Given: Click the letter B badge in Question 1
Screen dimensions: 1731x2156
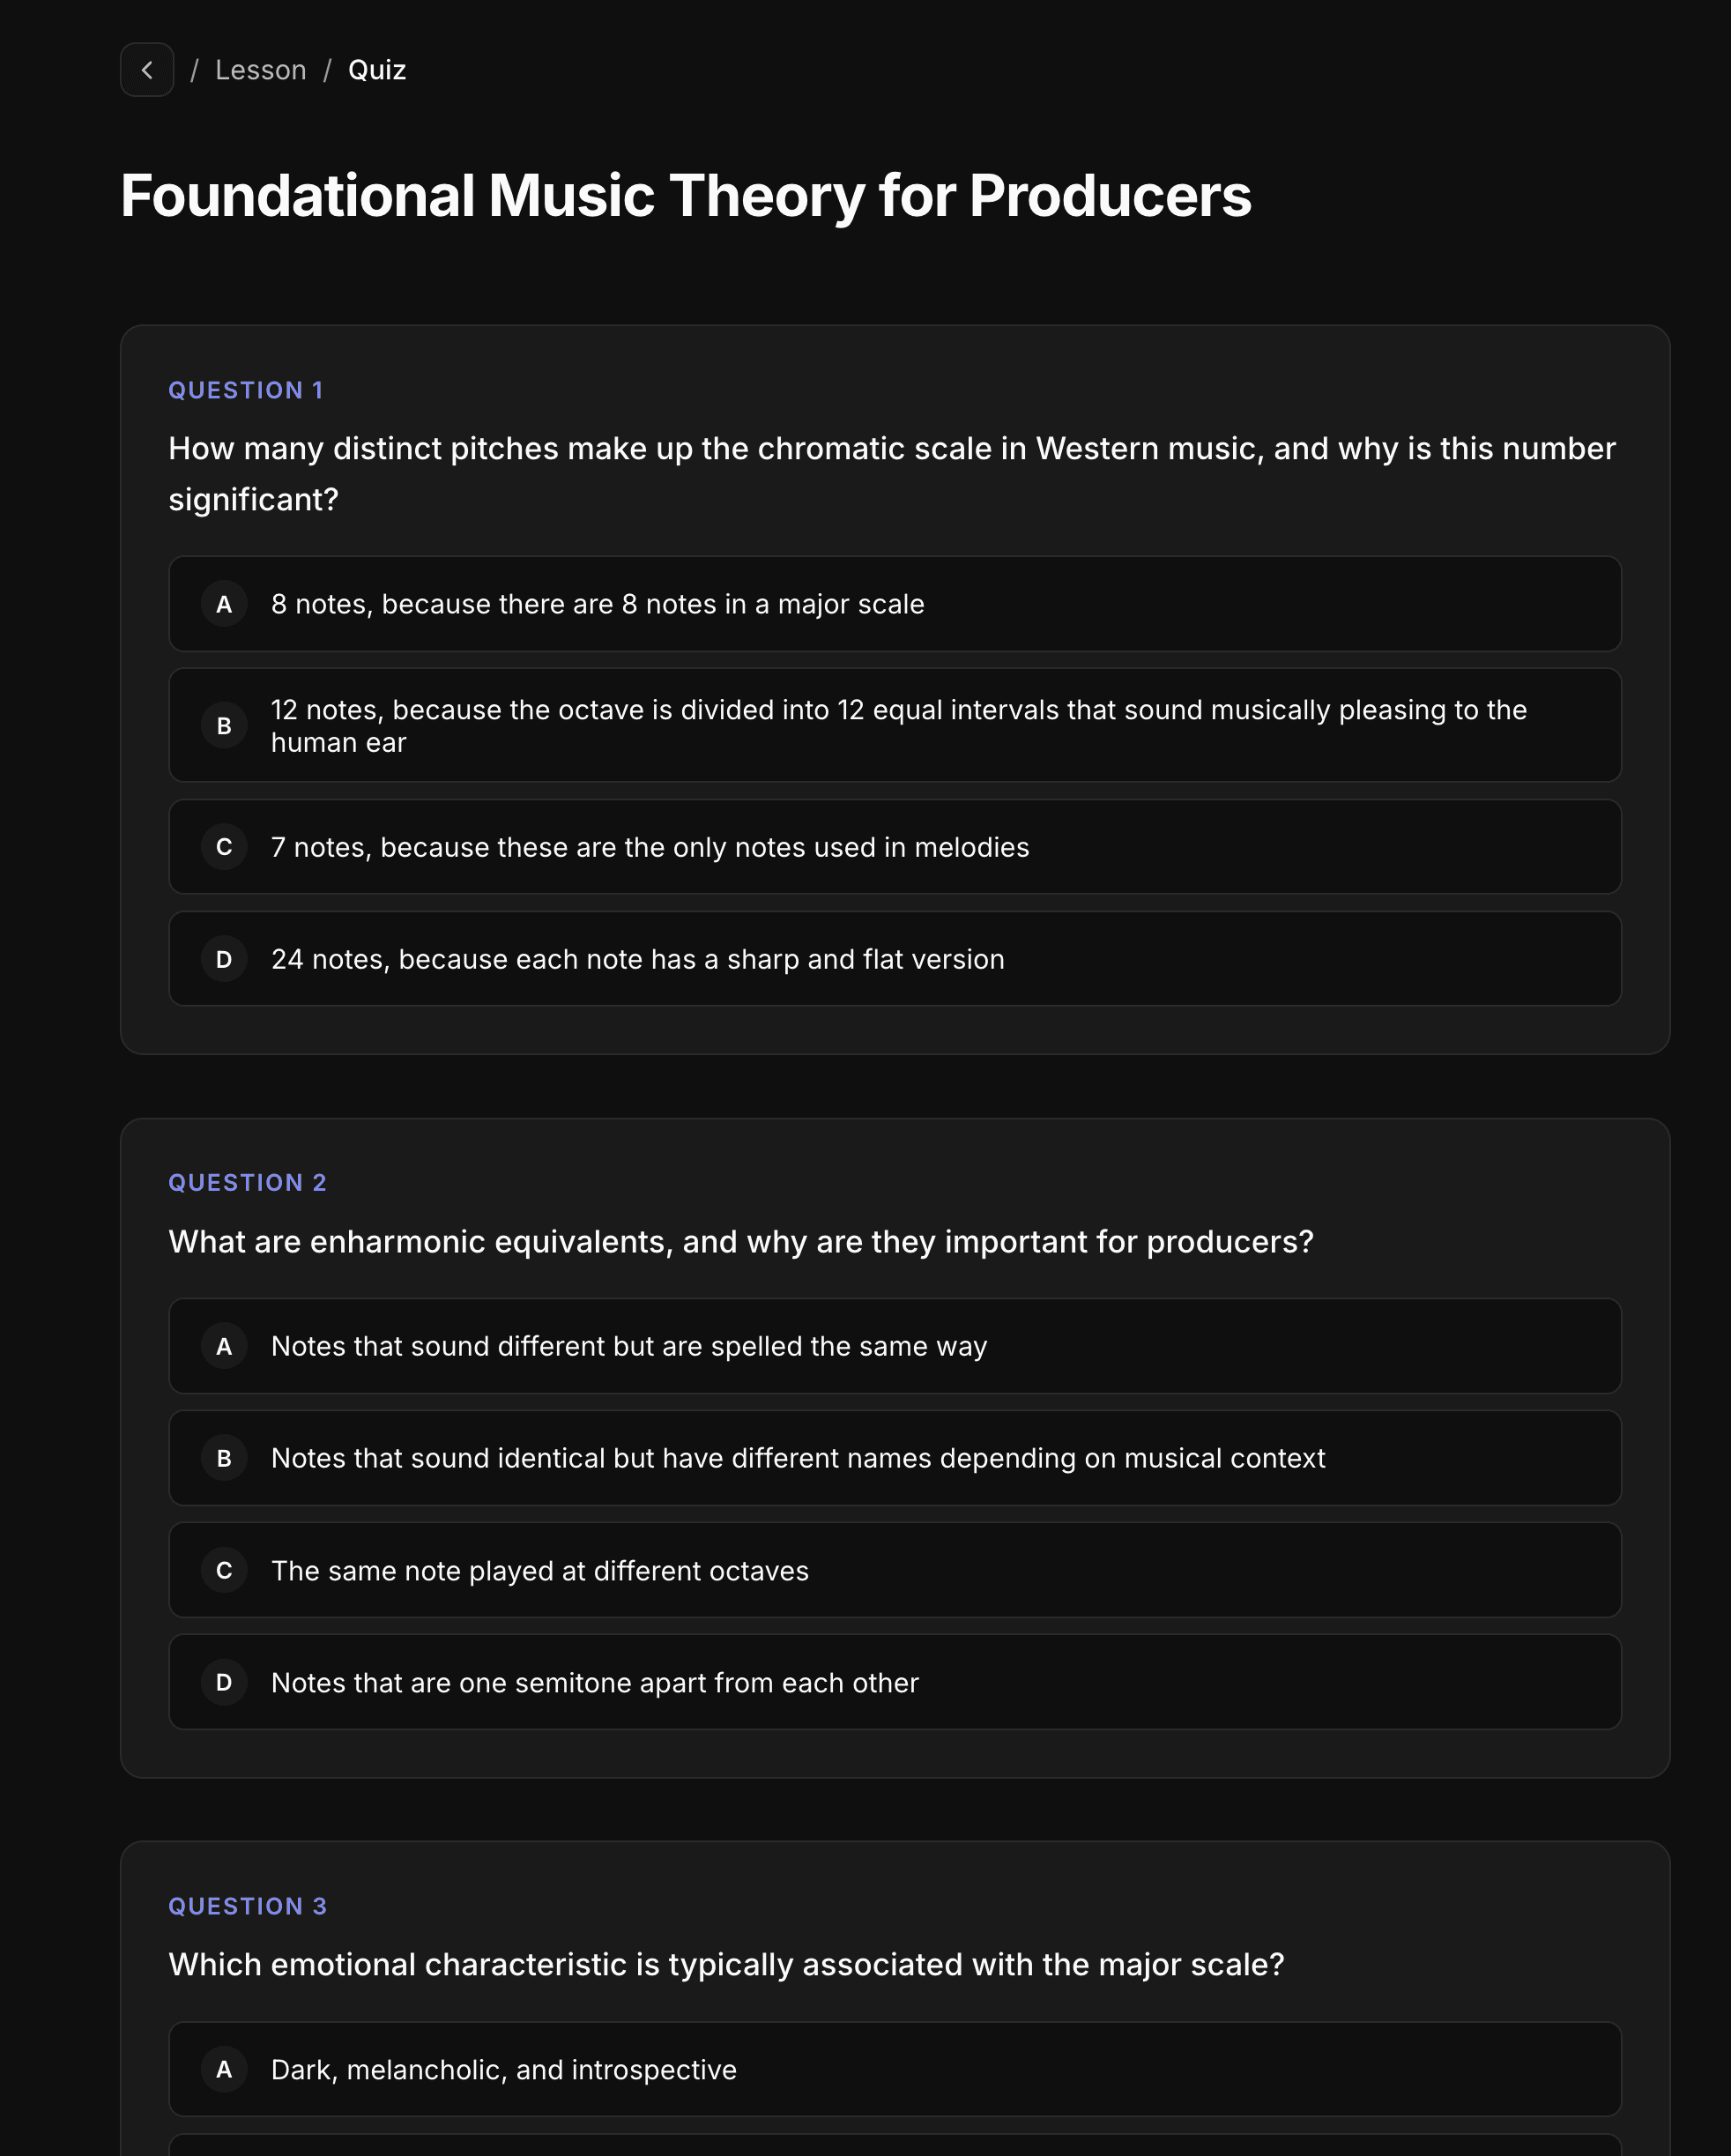Looking at the screenshot, I should 224,726.
